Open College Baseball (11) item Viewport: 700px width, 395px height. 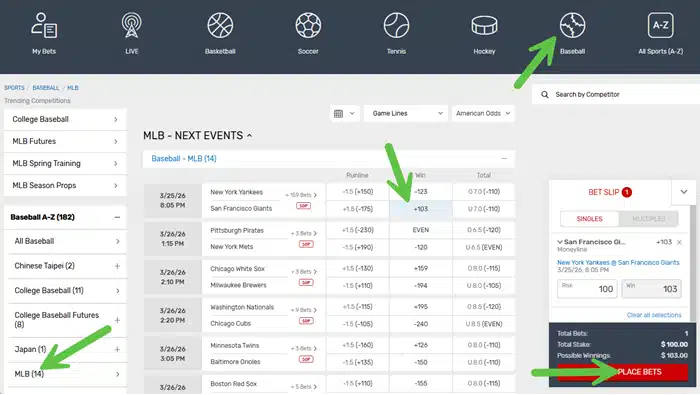tap(67, 291)
